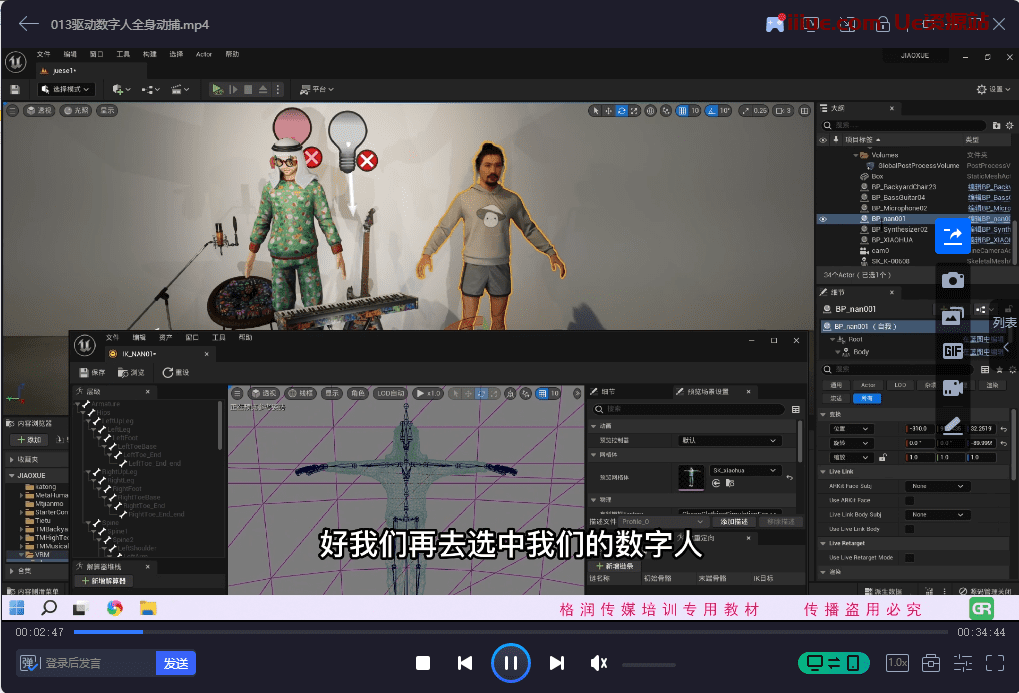Open the player's toolbox icon
Image resolution: width=1019 pixels, height=693 pixels.
point(931,663)
